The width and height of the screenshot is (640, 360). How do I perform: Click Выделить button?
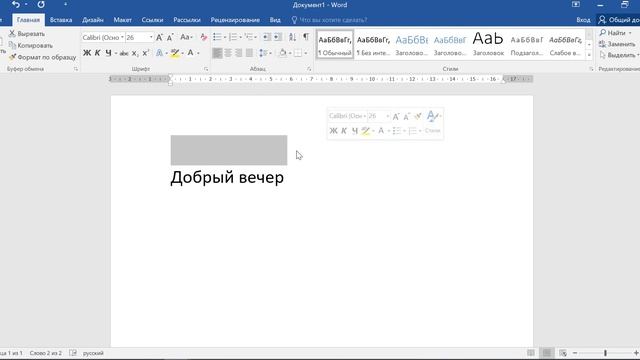click(x=619, y=55)
